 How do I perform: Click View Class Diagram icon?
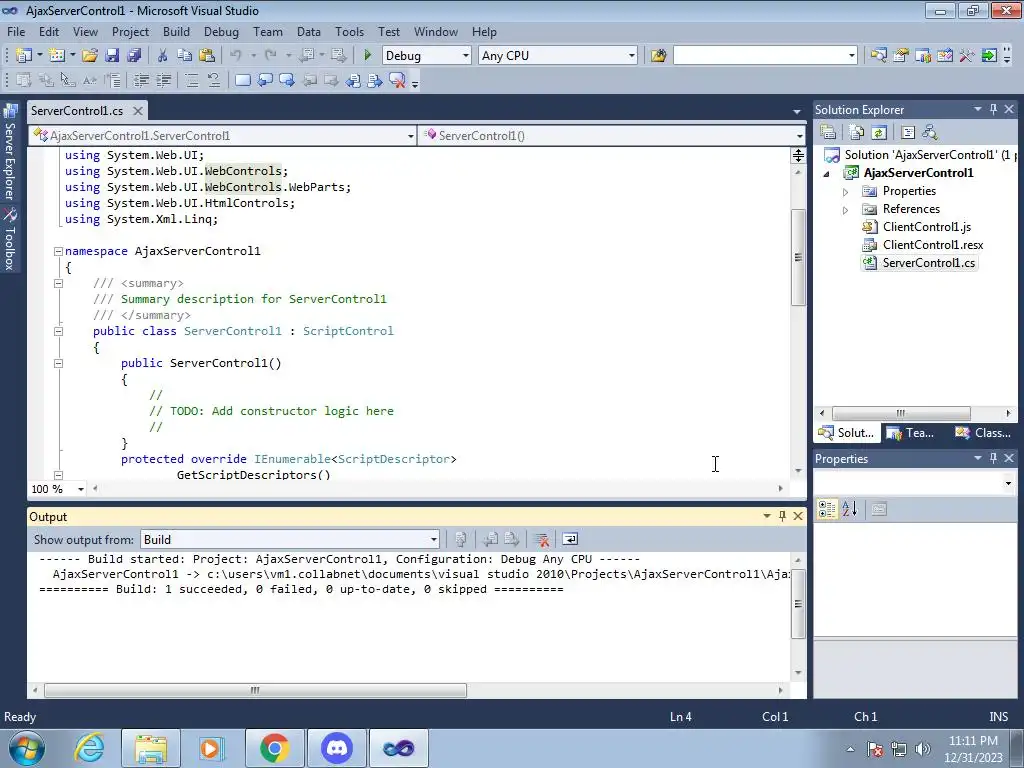(x=930, y=132)
